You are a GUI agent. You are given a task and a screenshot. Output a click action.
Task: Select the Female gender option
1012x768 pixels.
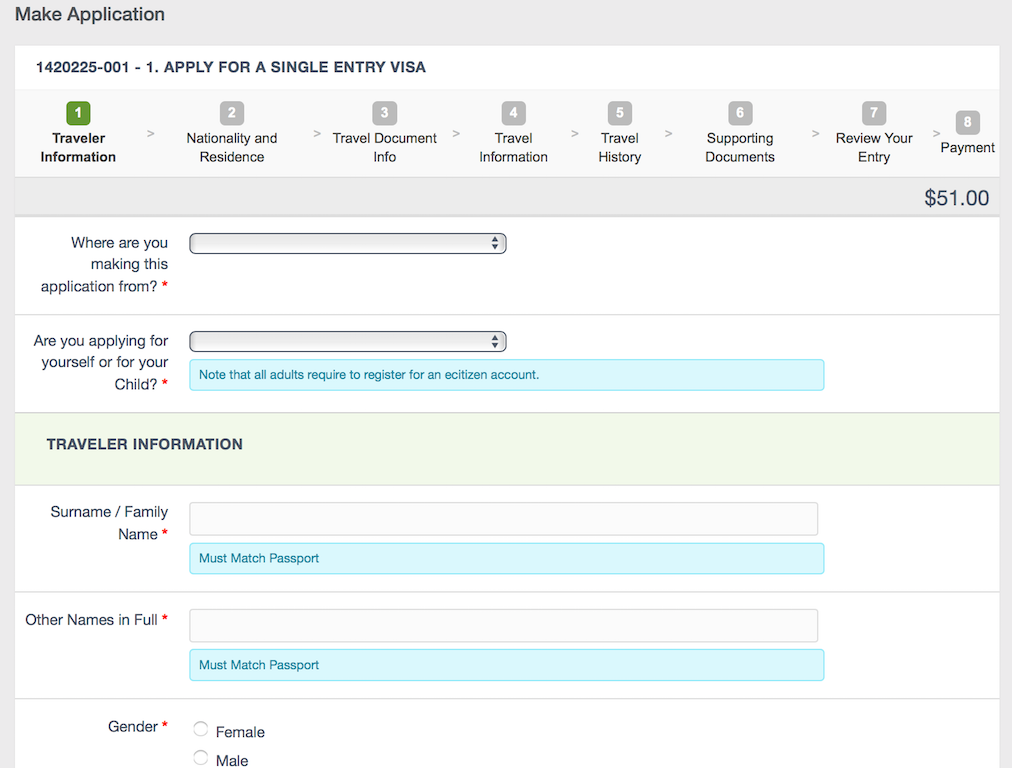pos(201,730)
